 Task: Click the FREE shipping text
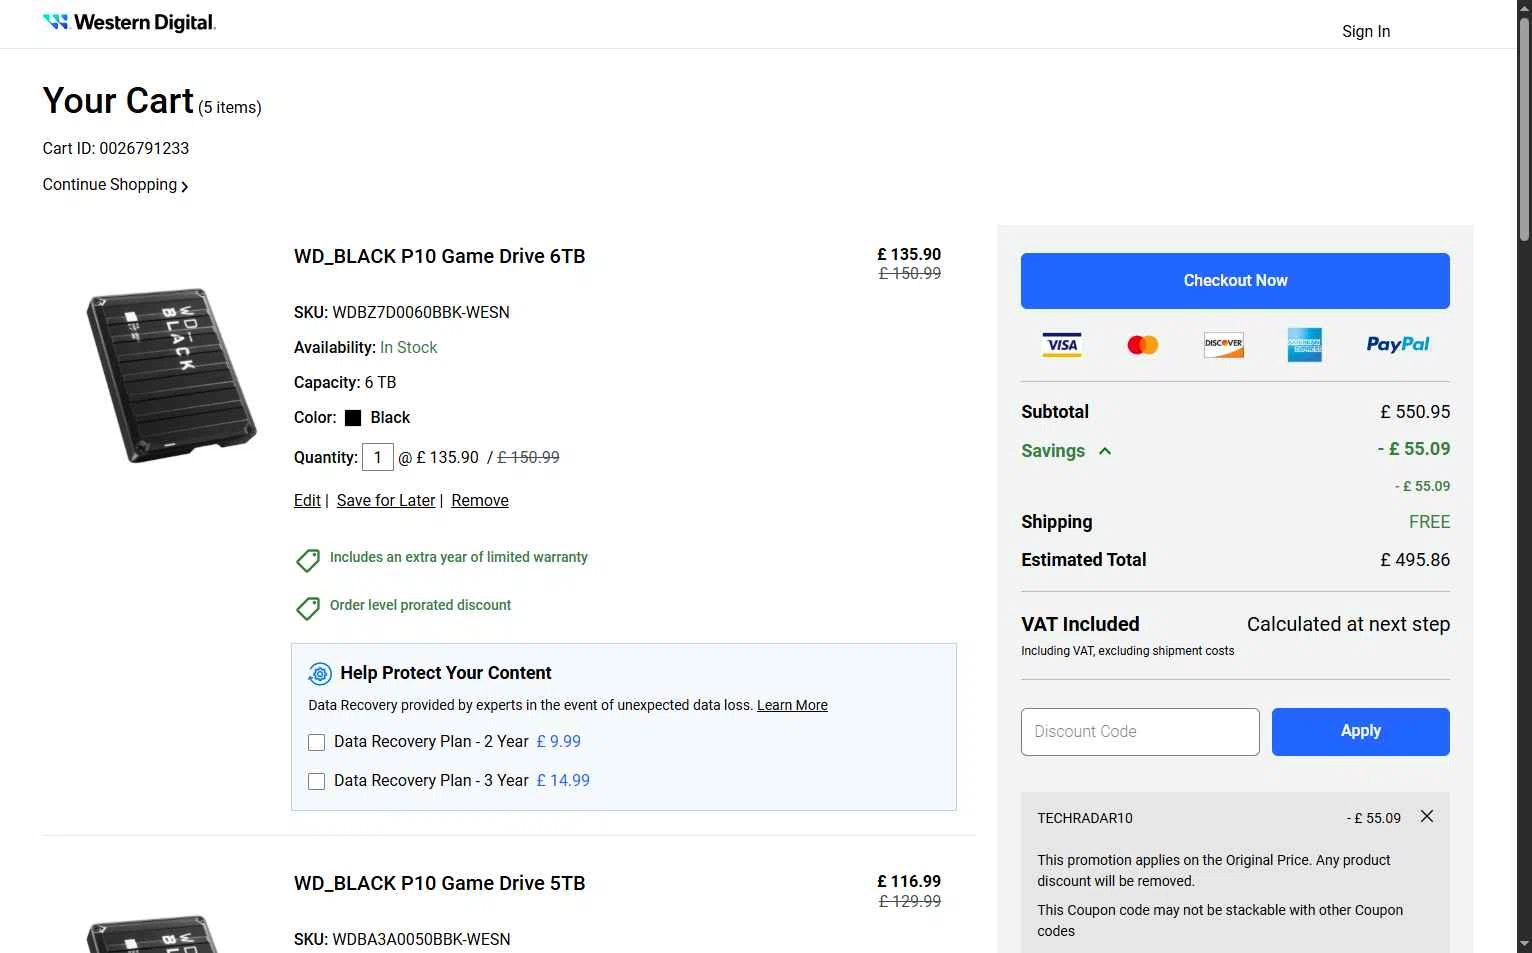point(1429,522)
